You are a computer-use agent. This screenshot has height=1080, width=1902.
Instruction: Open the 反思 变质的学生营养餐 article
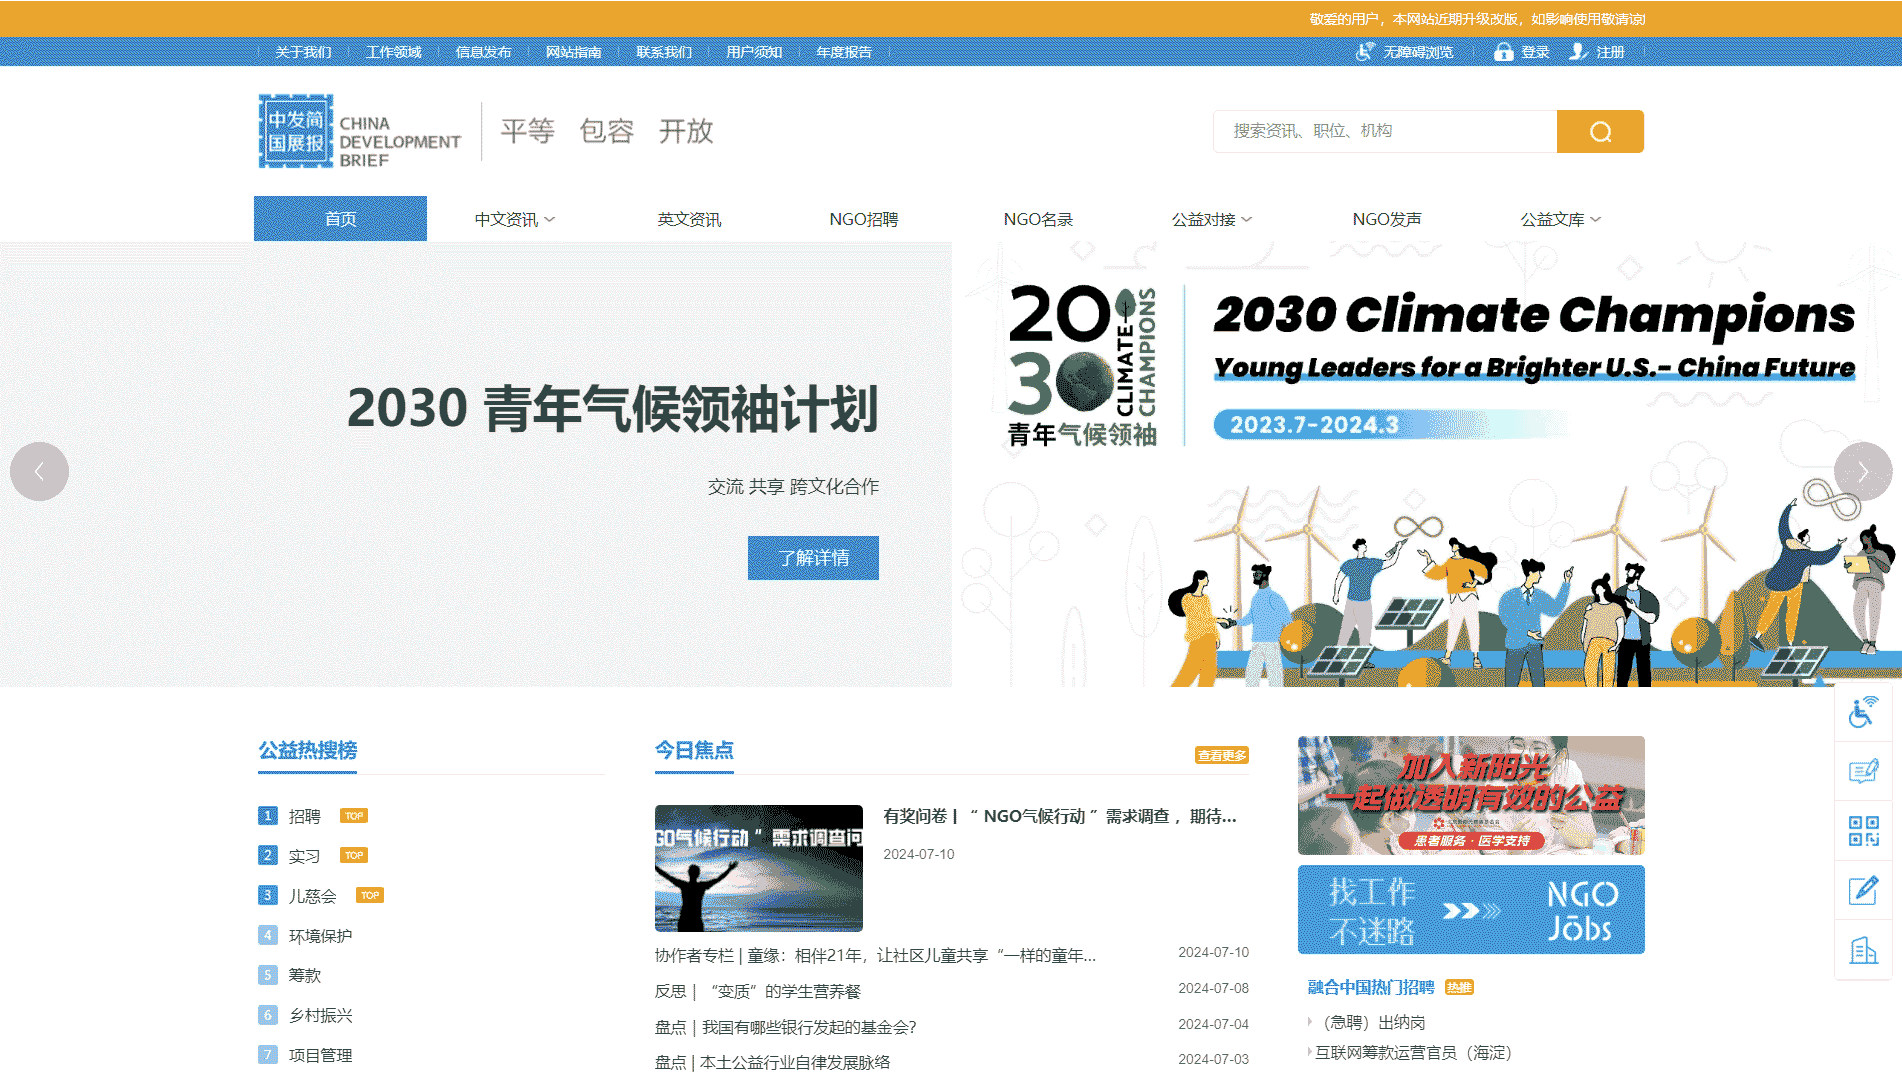pos(757,992)
